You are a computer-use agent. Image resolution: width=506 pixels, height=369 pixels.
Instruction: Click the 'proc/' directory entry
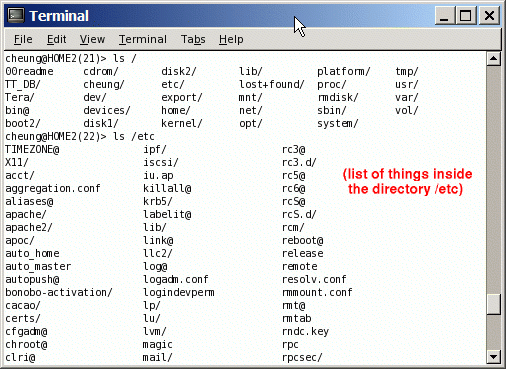click(332, 84)
